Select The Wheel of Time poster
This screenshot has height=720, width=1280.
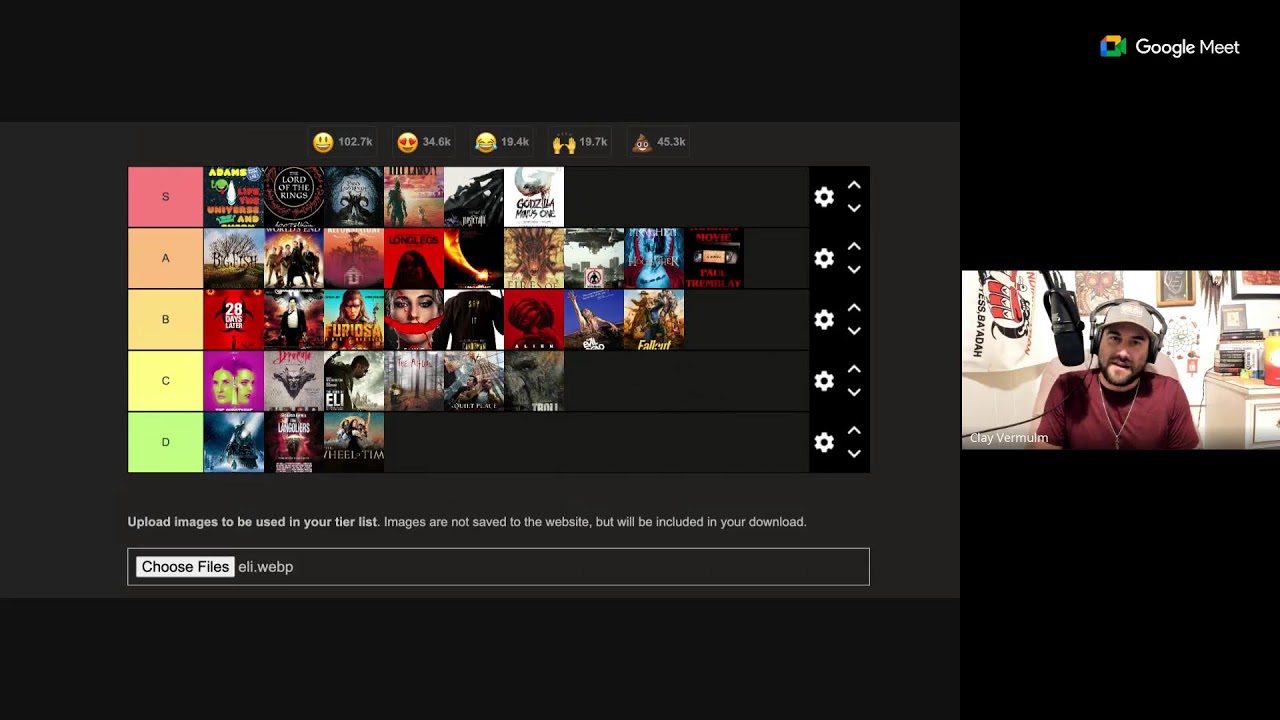pos(354,442)
